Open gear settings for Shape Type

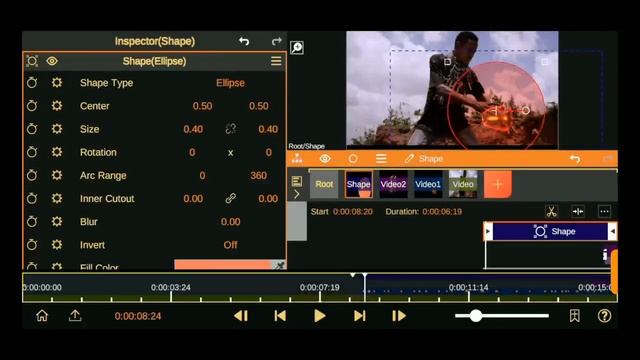(57, 83)
